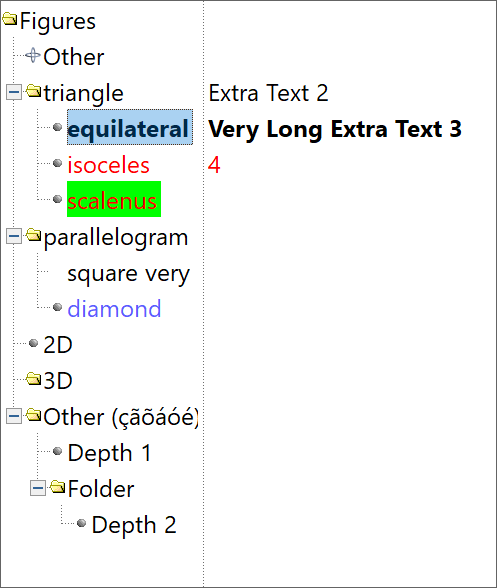The image size is (497, 588).
Task: Click the bullet icon beside Depth 2
Action: pos(81,523)
